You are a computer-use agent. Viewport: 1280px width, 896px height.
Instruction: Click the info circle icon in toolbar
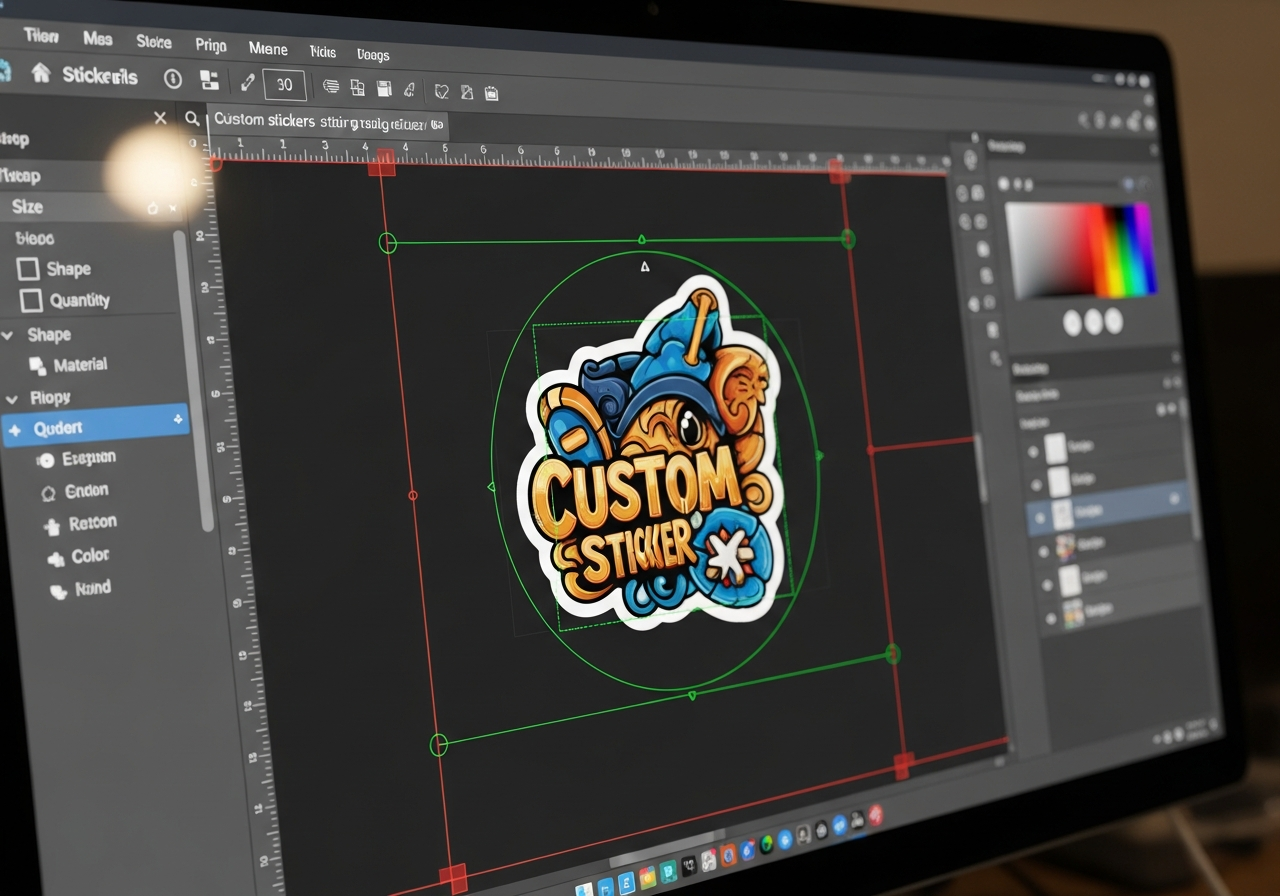click(x=173, y=79)
